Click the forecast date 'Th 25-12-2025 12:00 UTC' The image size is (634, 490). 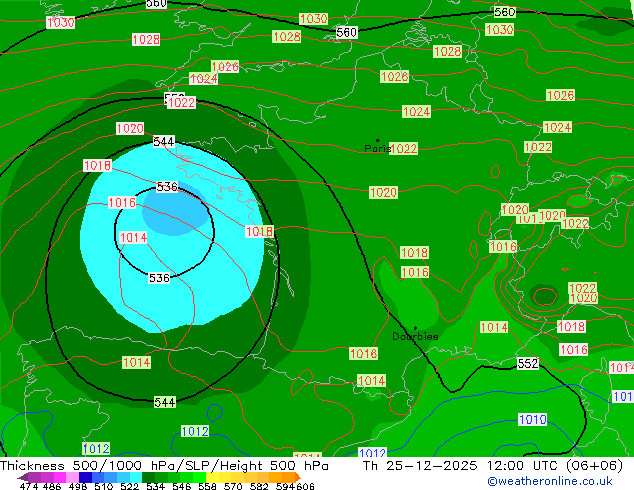[x=462, y=466]
